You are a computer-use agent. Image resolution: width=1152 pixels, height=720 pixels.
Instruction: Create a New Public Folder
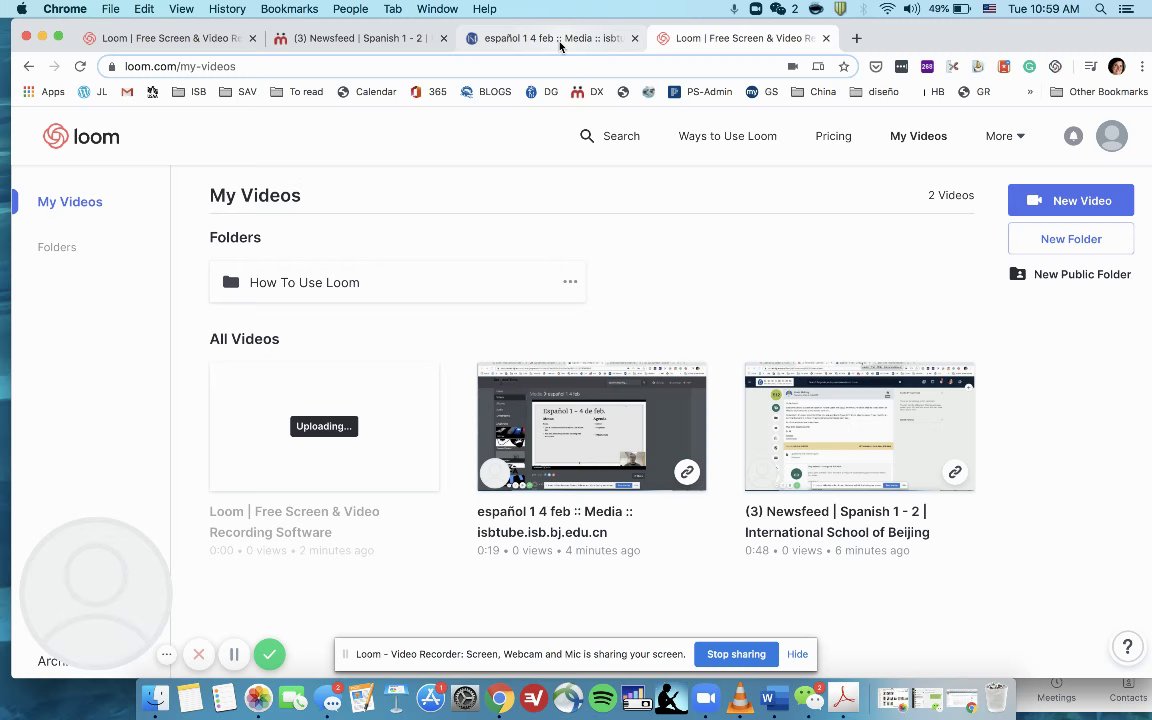(1070, 274)
